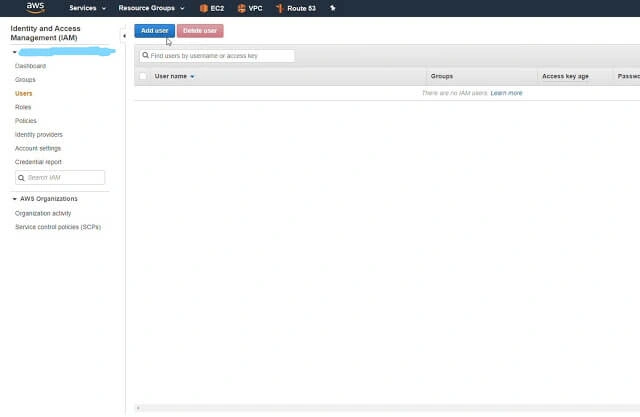The width and height of the screenshot is (640, 417).
Task: Open the AWS home logo
Action: (36, 7)
